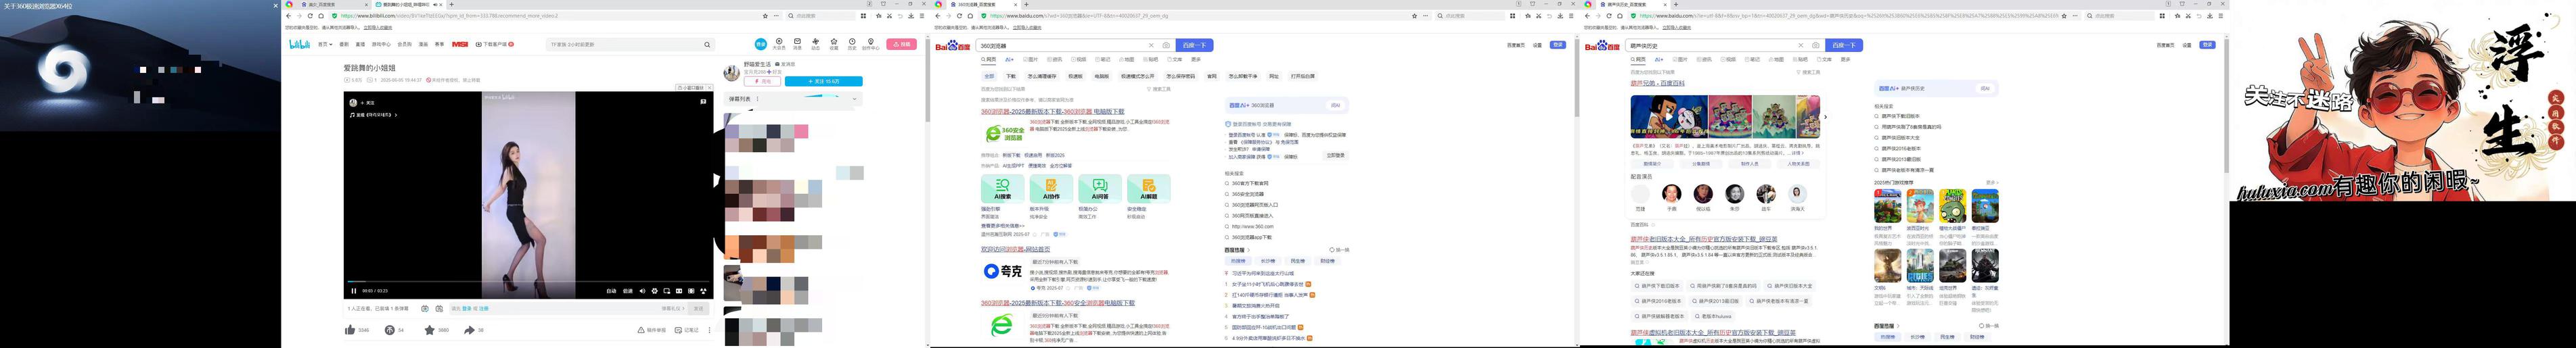Toggle picture-in-picture mode in the player

point(667,291)
